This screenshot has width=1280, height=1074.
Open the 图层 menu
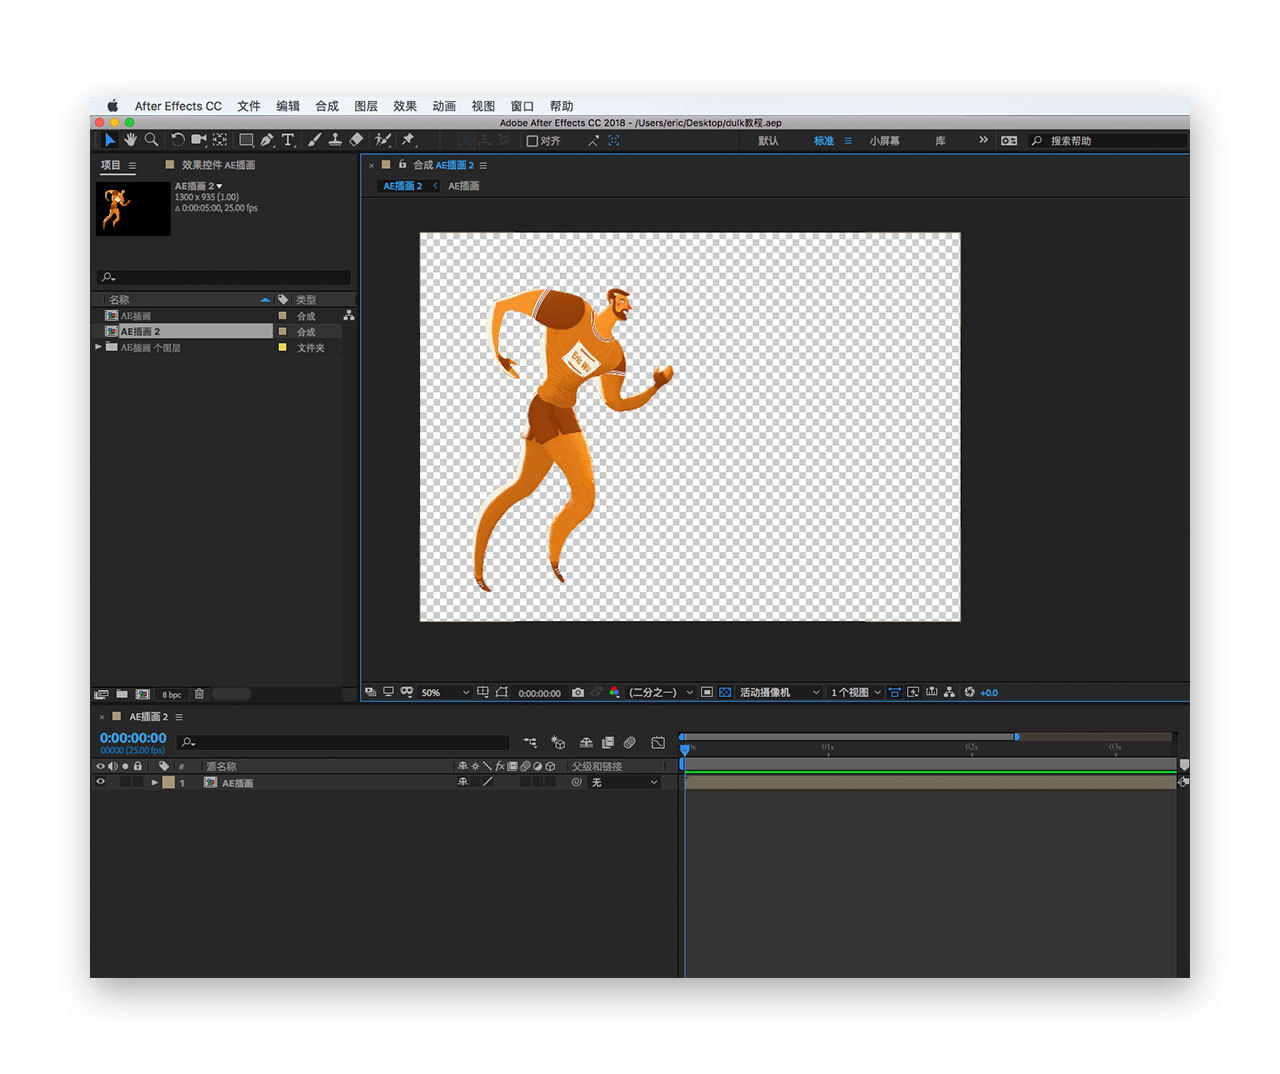[x=366, y=106]
